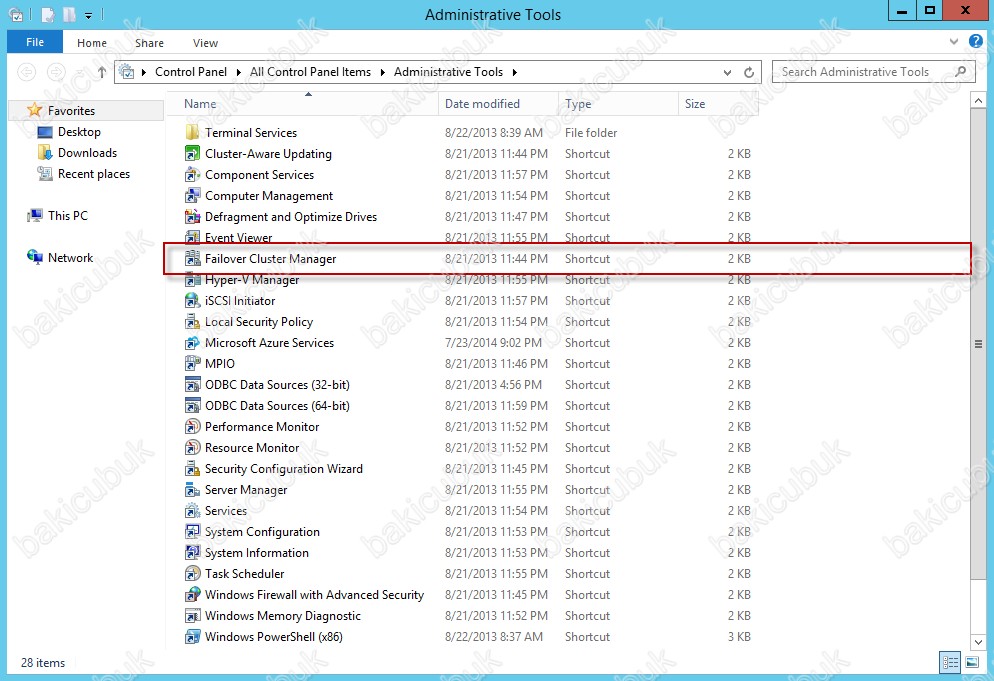Select the iSCSI Initiator icon
This screenshot has height=681, width=994.
click(192, 301)
